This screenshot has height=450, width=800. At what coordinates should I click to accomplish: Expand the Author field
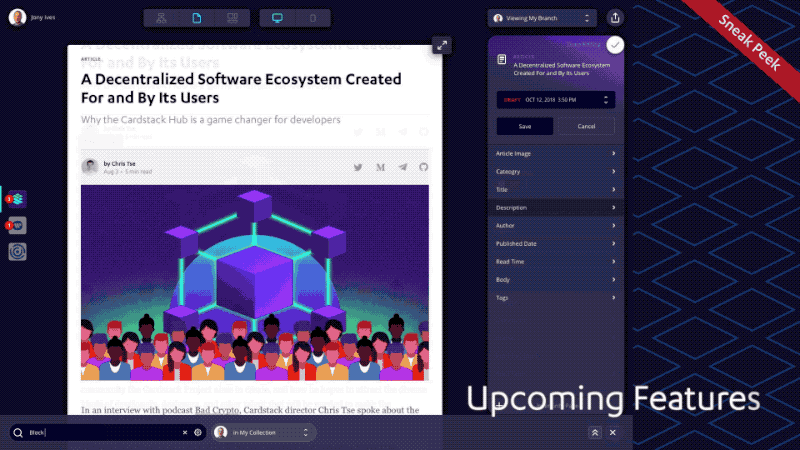556,226
